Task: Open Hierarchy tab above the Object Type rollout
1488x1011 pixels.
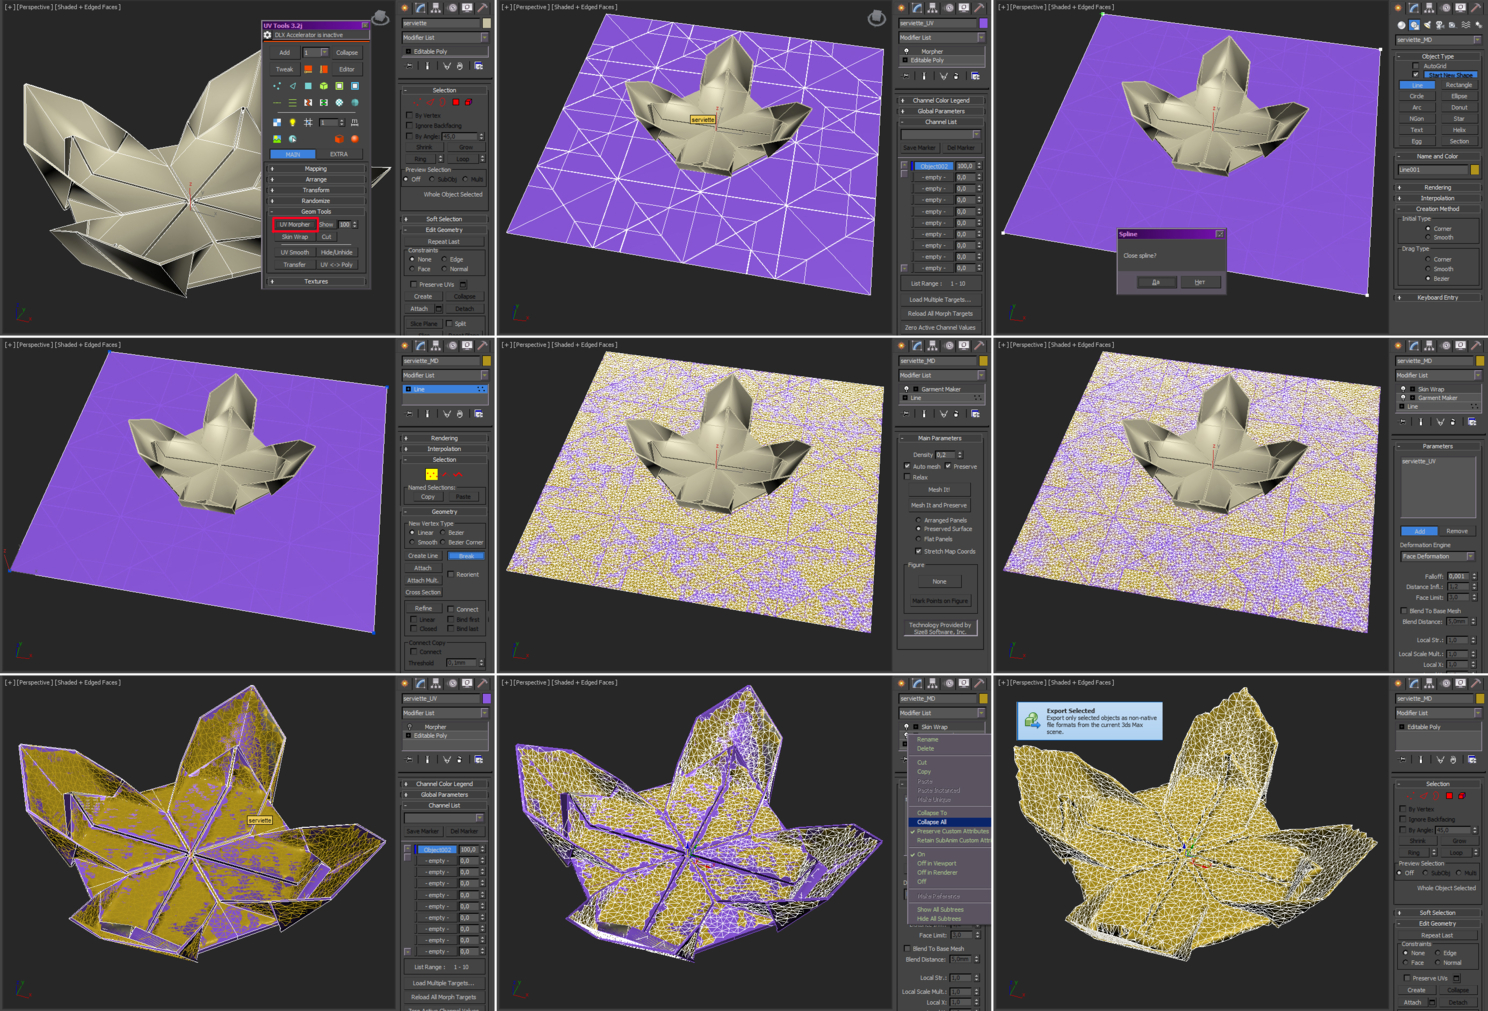Action: tap(1430, 8)
